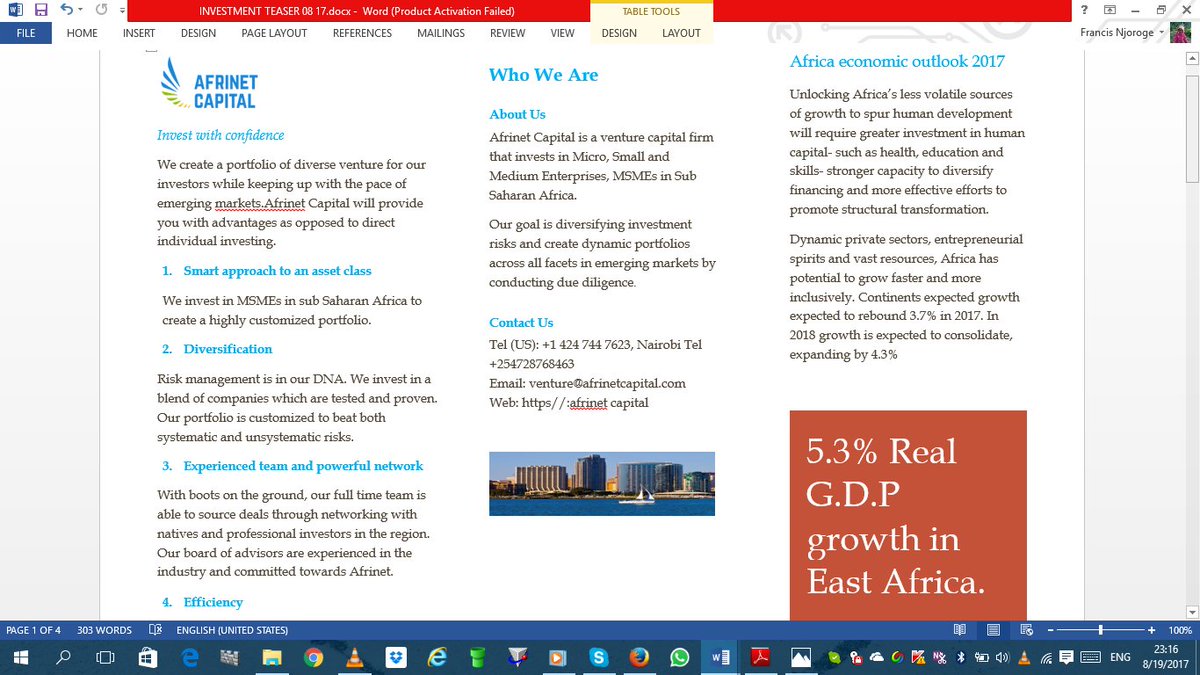Switch to Print Layout view
The height and width of the screenshot is (675, 1200).
pyautogui.click(x=993, y=630)
